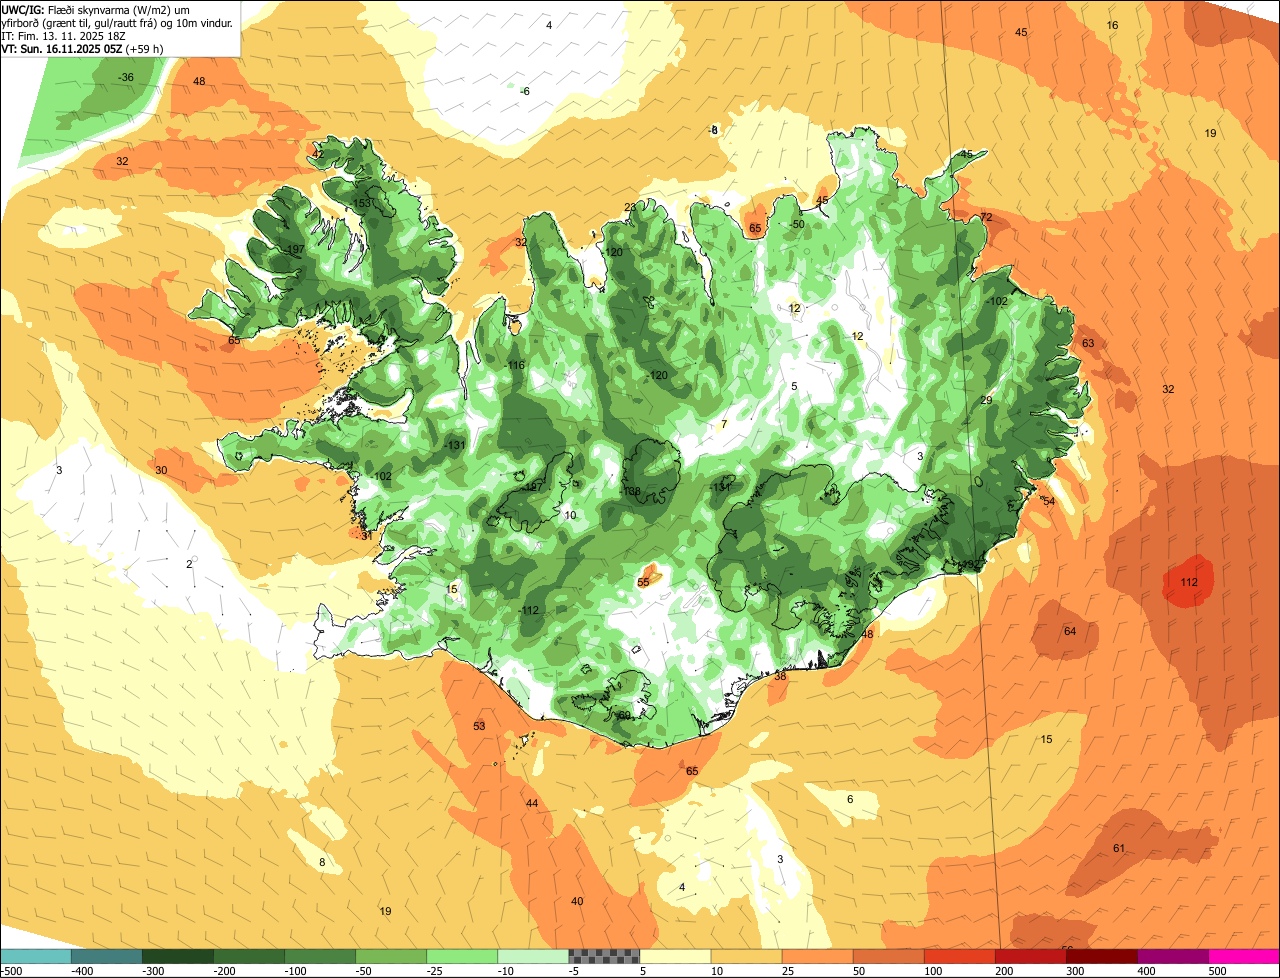Click the map value "40" near the bottom

[577, 901]
